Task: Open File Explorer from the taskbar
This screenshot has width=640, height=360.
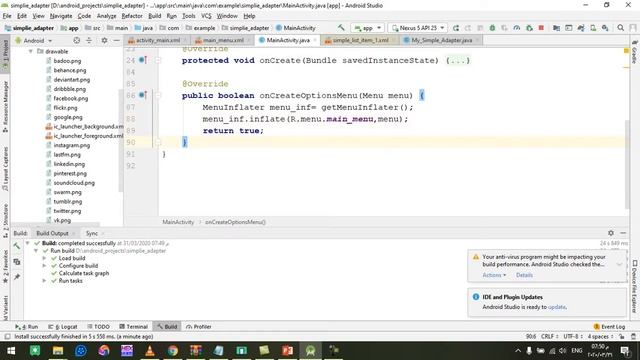Action: coord(58,351)
